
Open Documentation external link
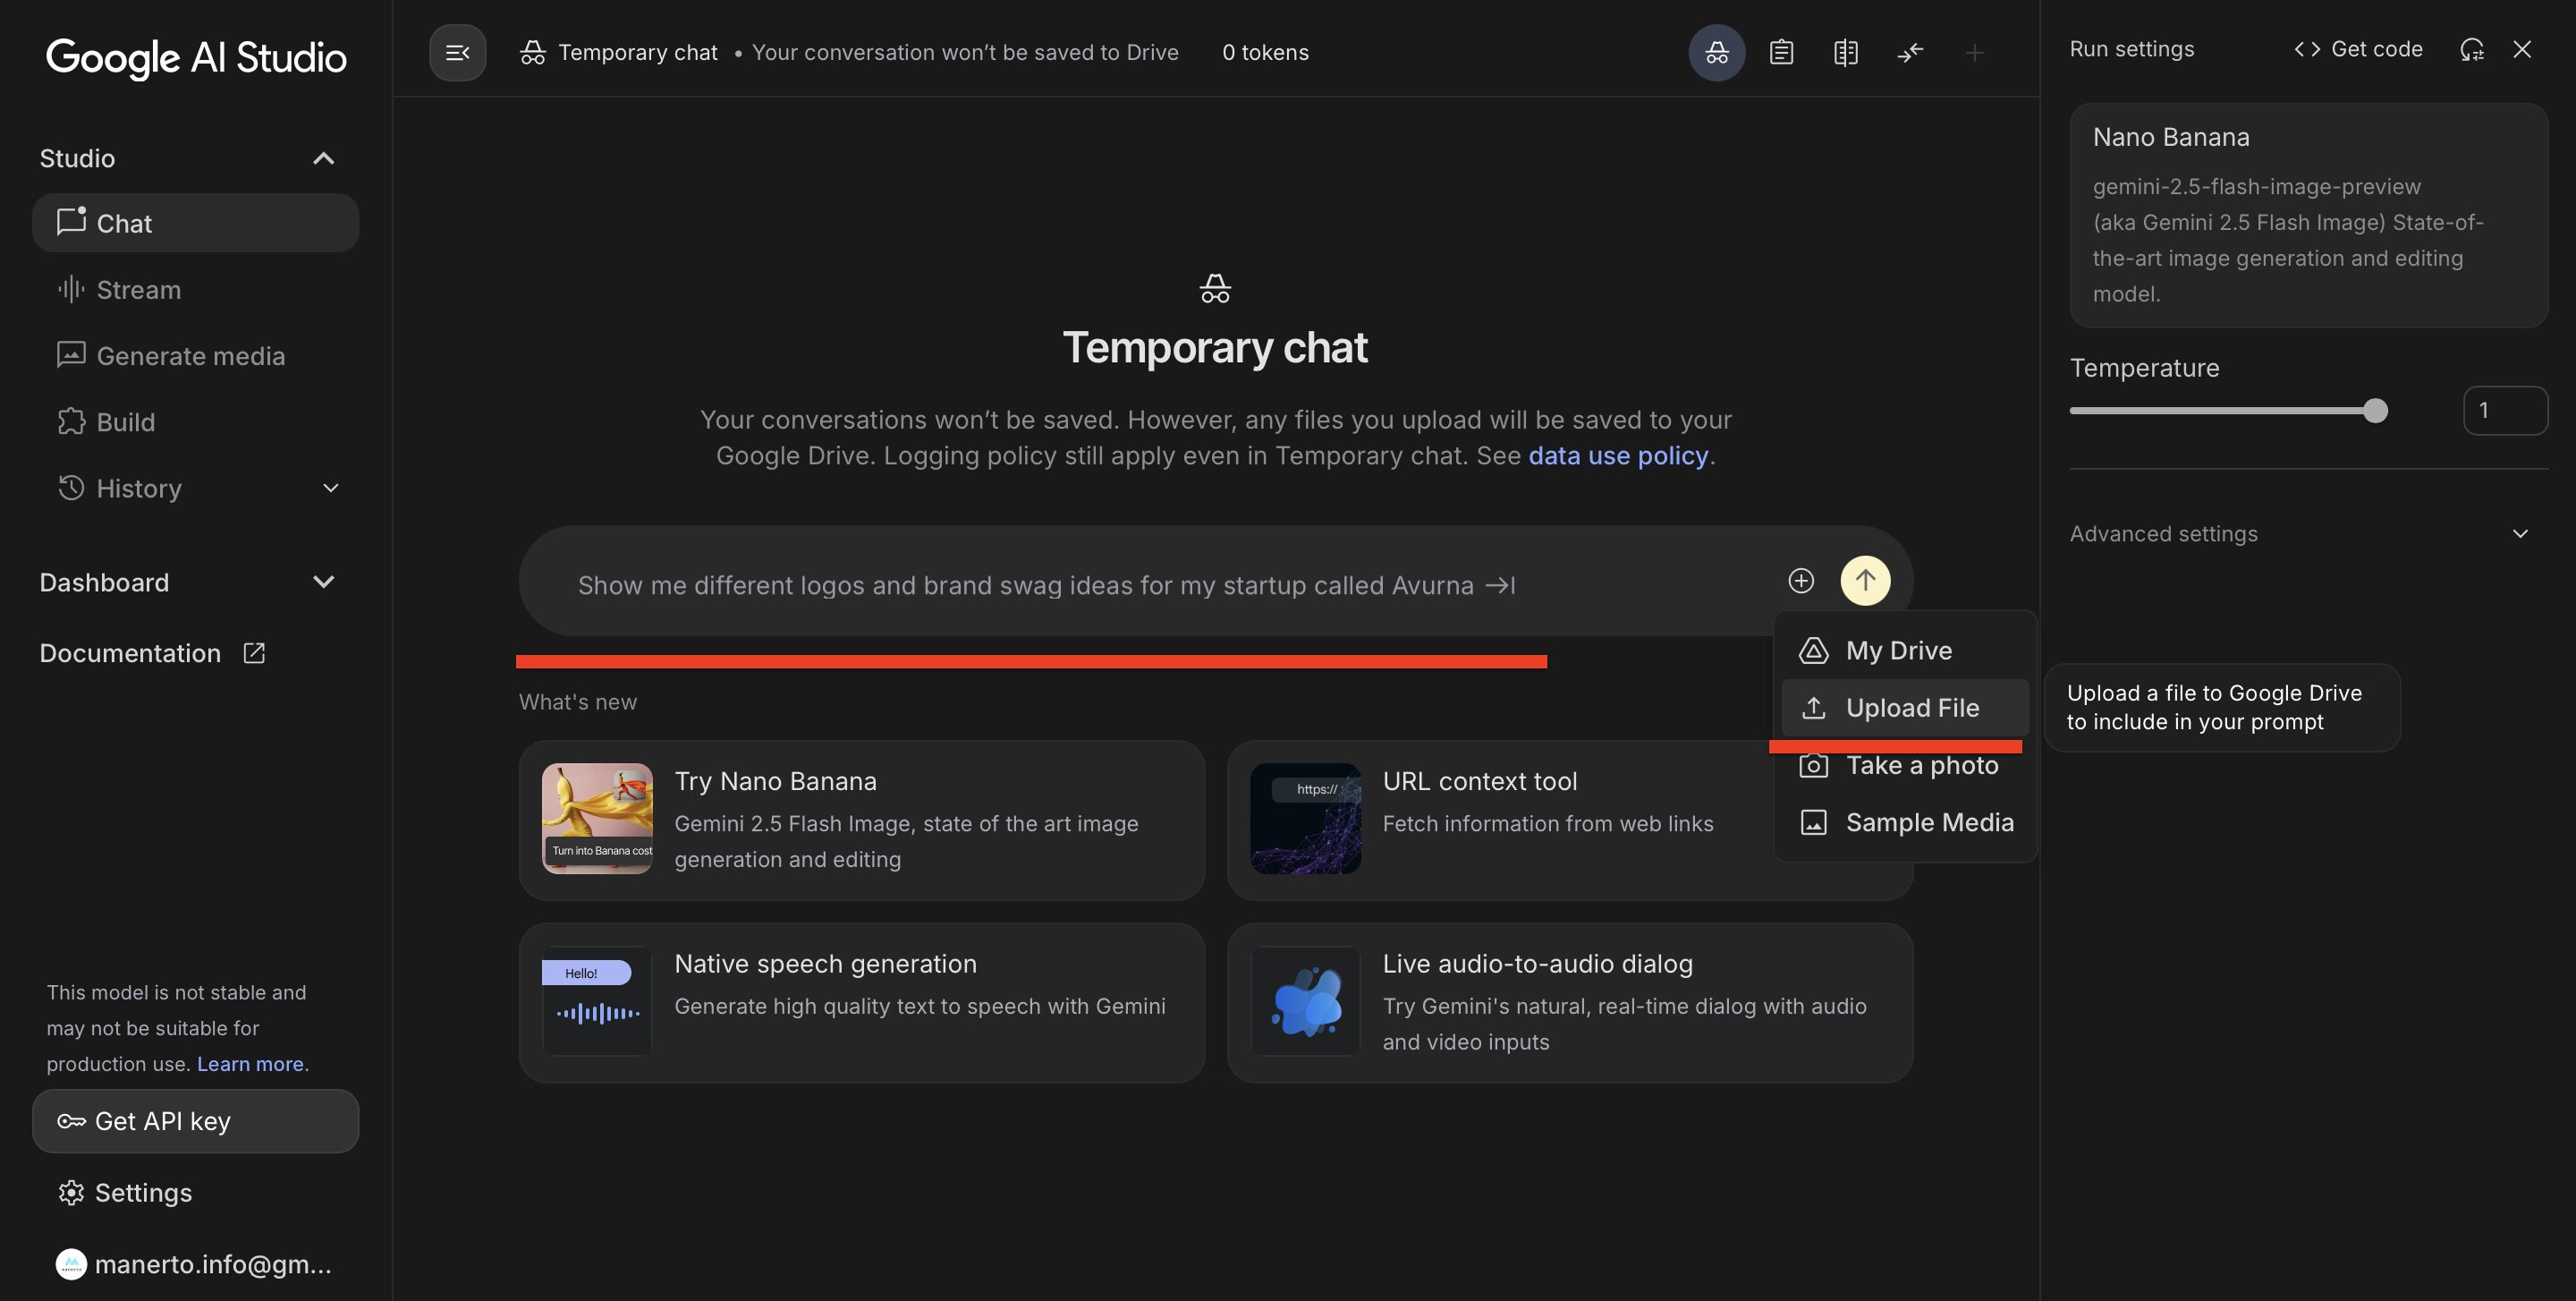click(x=152, y=653)
